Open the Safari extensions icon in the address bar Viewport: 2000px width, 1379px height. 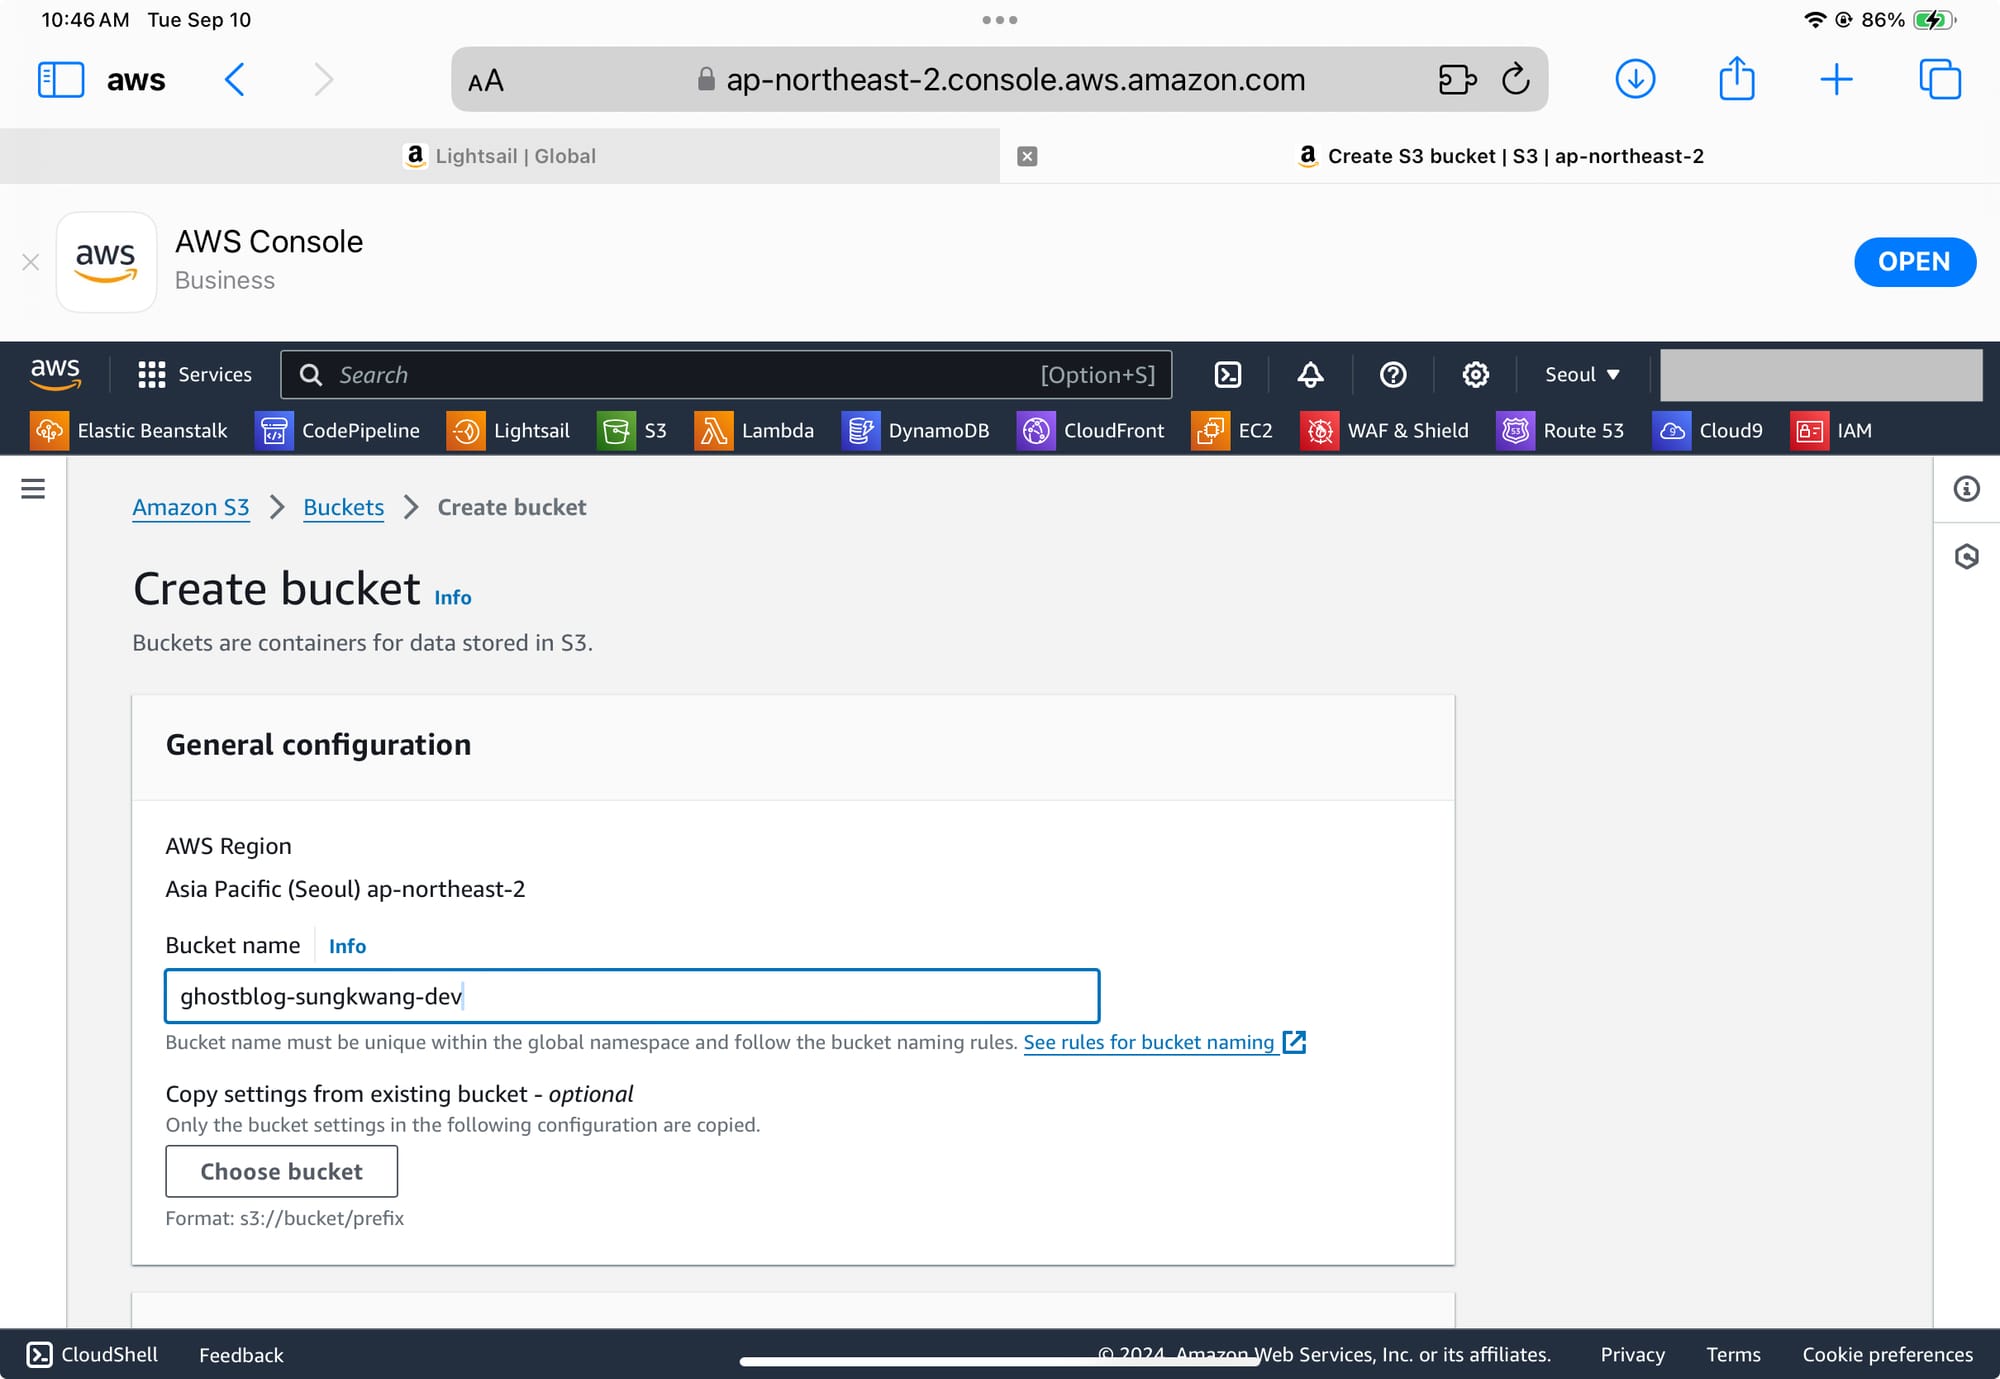pyautogui.click(x=1457, y=79)
